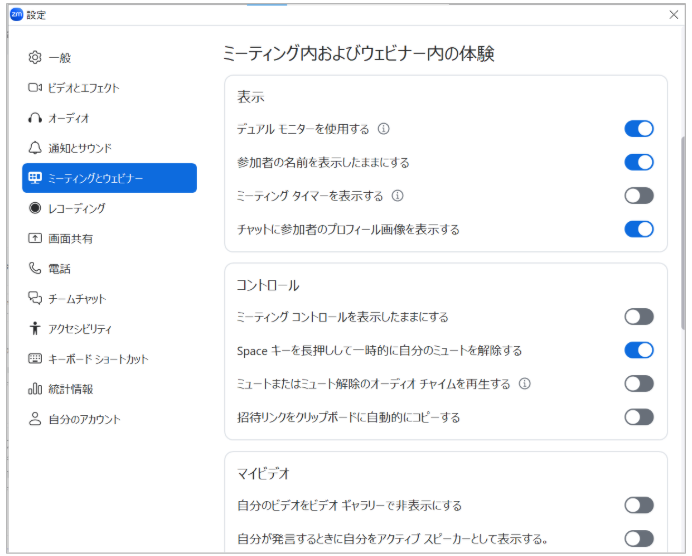Open the オーディオ settings tab
The height and width of the screenshot is (556, 692).
[x=109, y=118]
